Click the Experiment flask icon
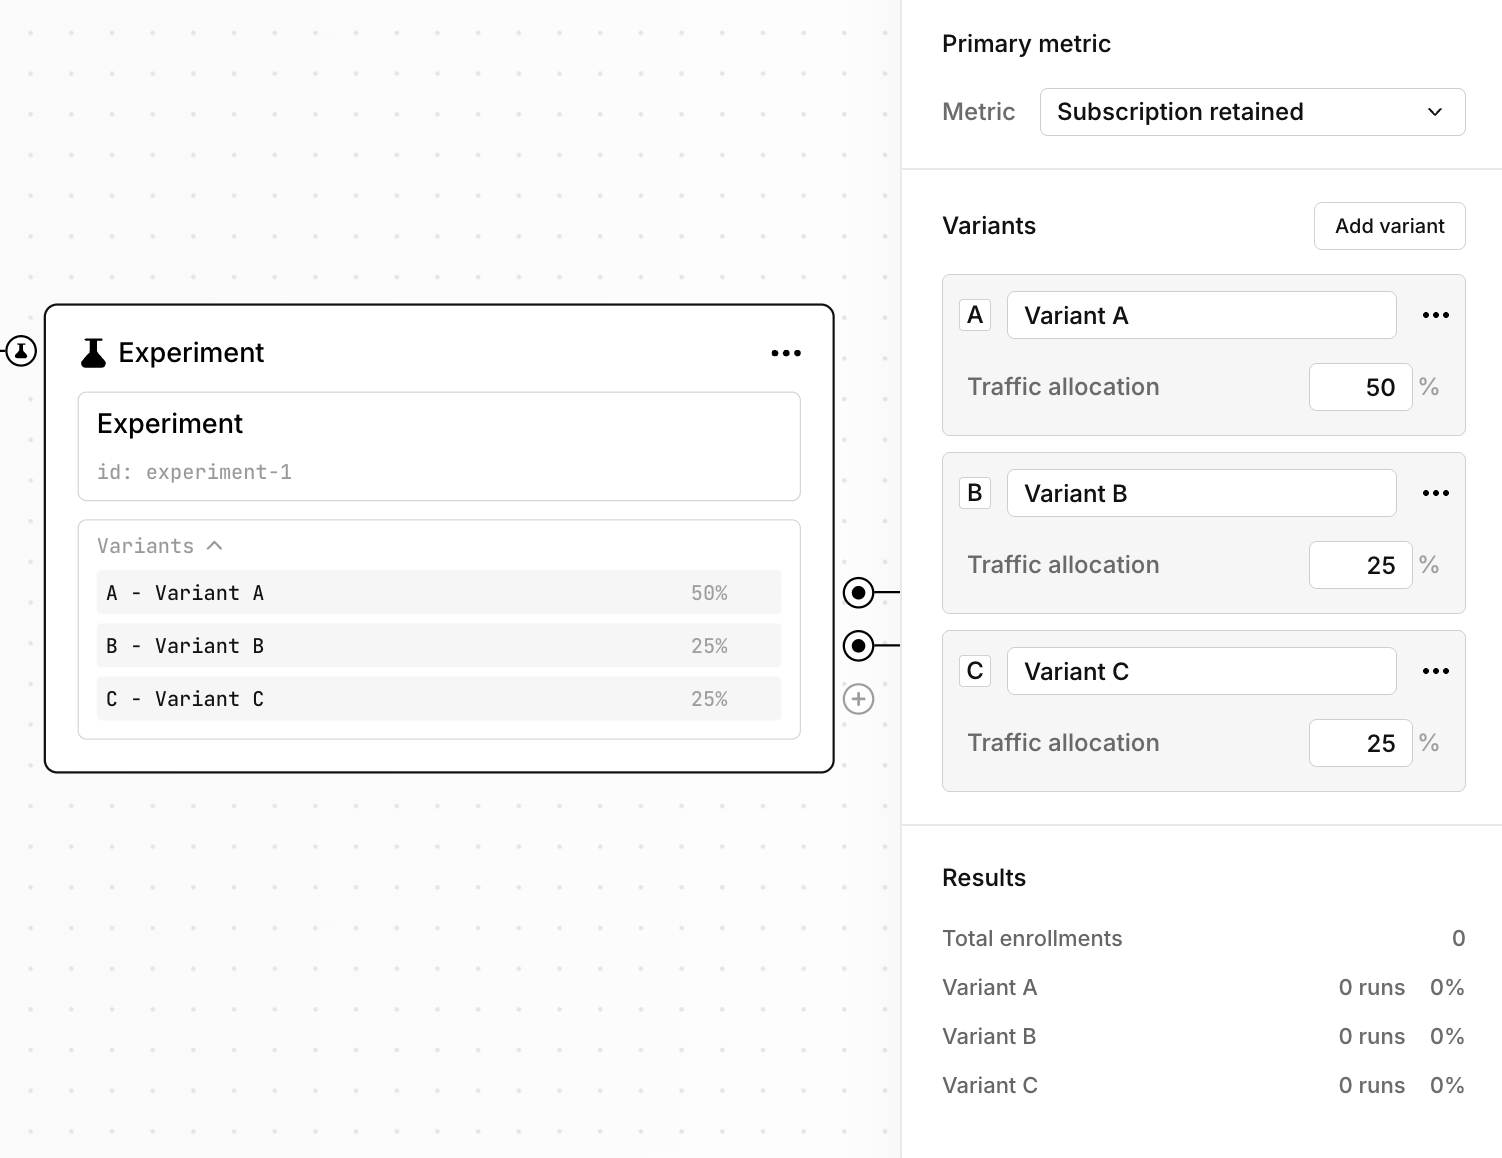This screenshot has height=1158, width=1502. point(93,353)
